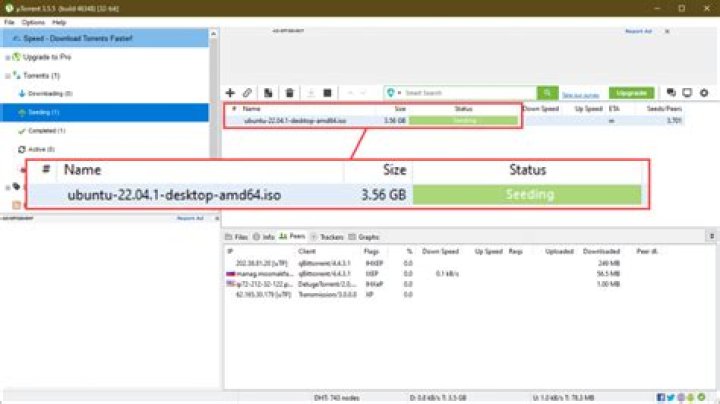Switch to the Graphs tab
720x404 pixels.
click(x=364, y=237)
